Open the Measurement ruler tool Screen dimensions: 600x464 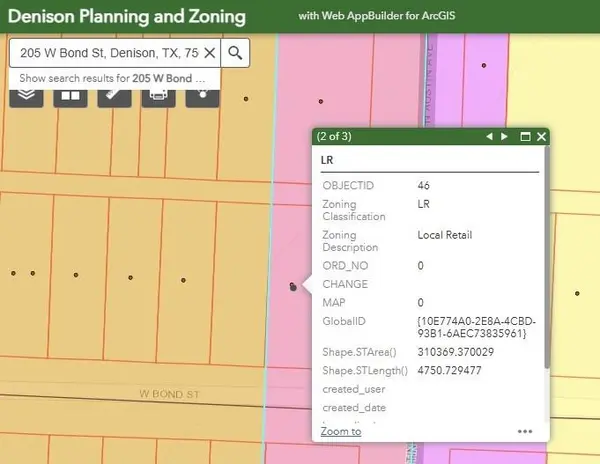114,97
